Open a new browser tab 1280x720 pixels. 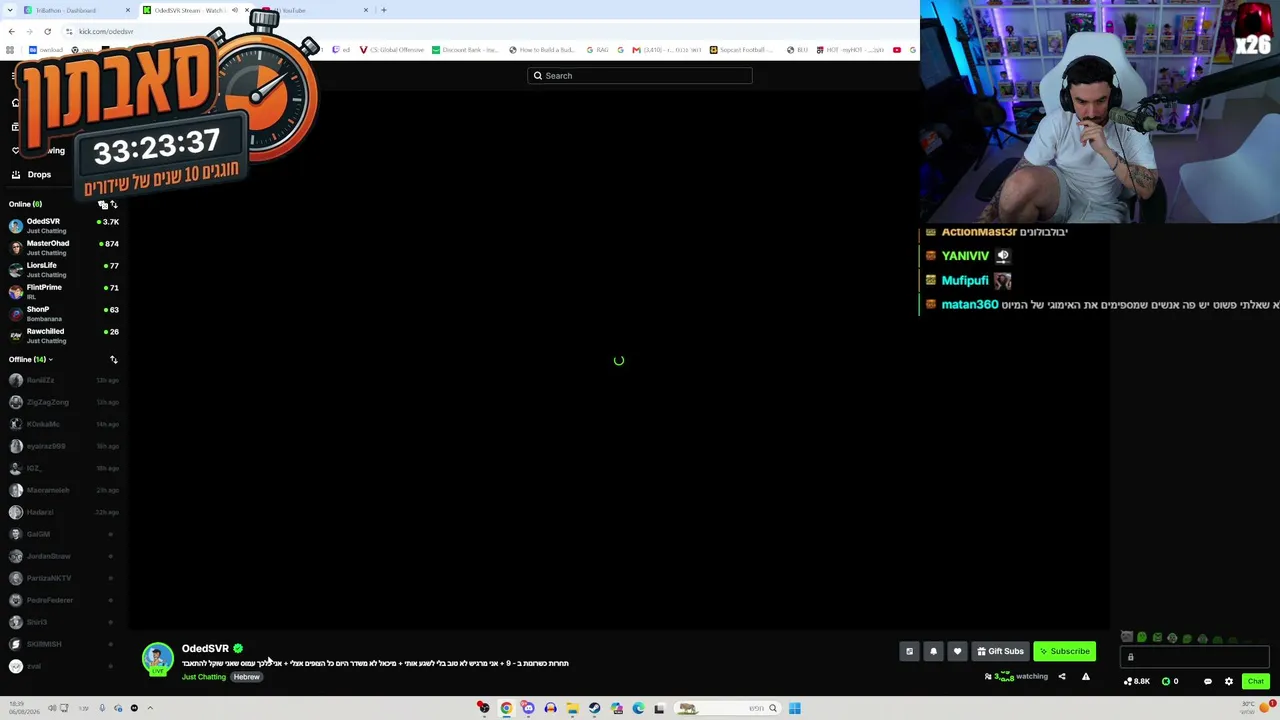coord(384,10)
